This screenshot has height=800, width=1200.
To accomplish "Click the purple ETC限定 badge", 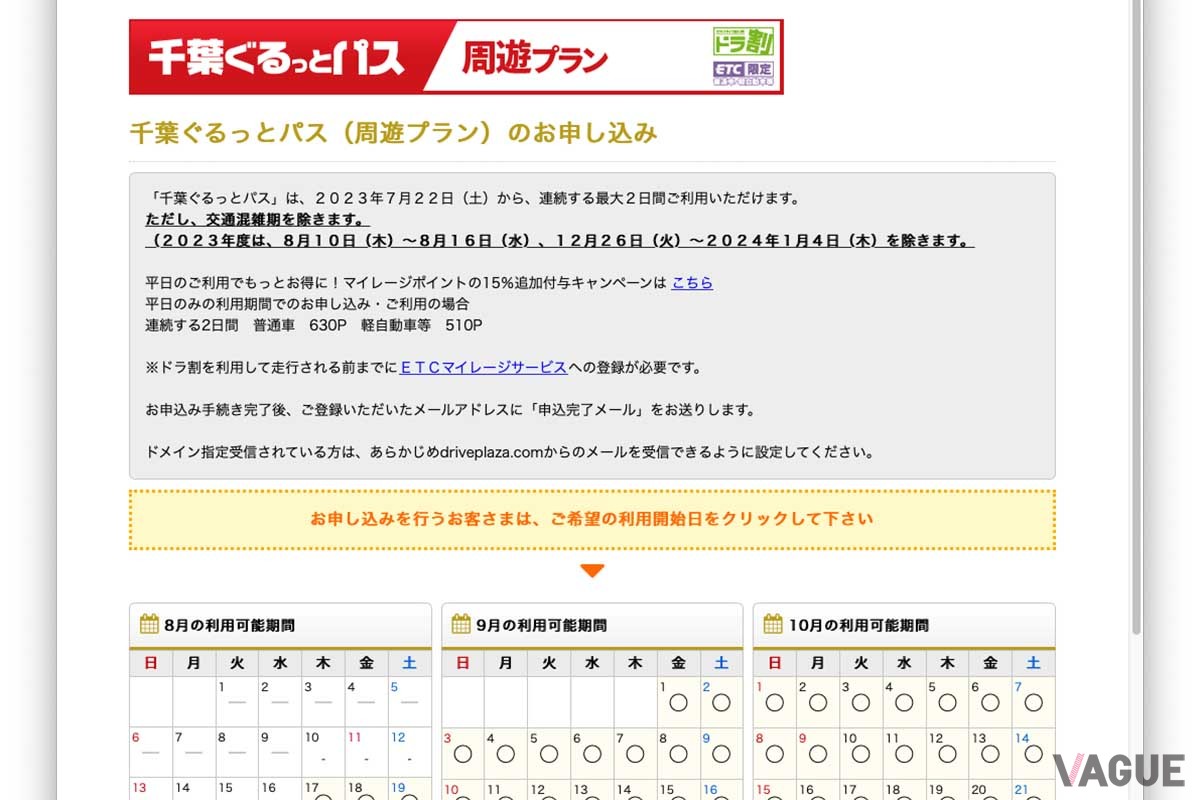I will [743, 72].
